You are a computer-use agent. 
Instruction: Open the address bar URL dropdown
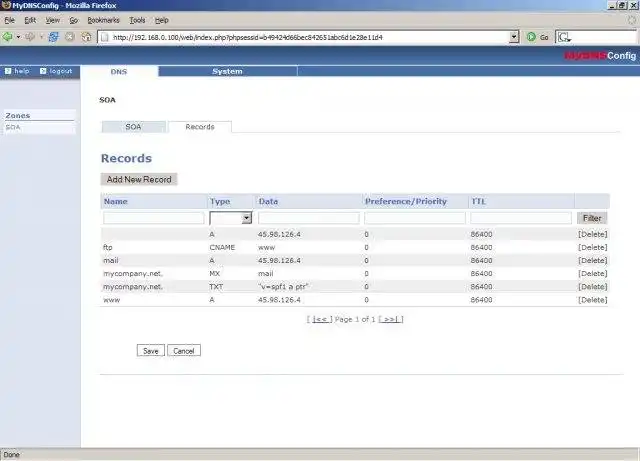coord(514,37)
